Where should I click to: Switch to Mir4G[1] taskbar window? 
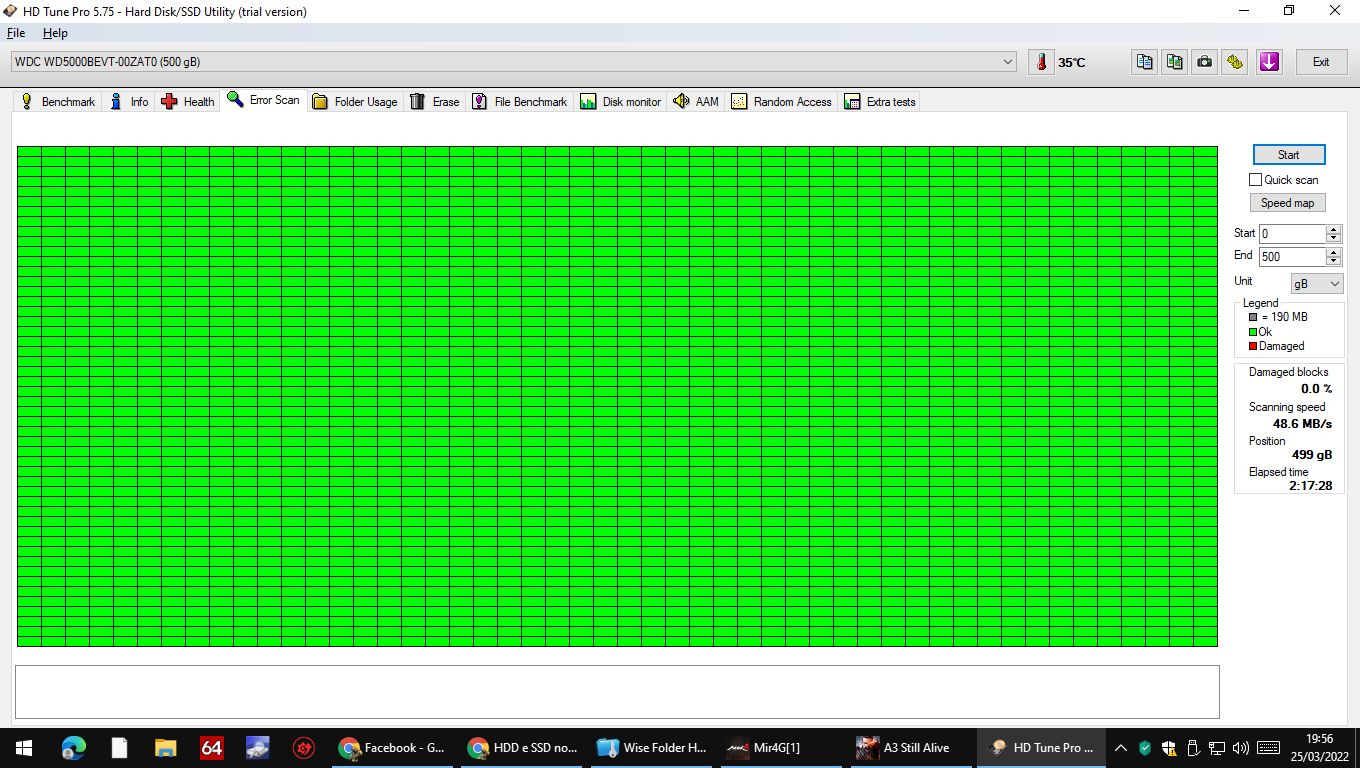[782, 747]
